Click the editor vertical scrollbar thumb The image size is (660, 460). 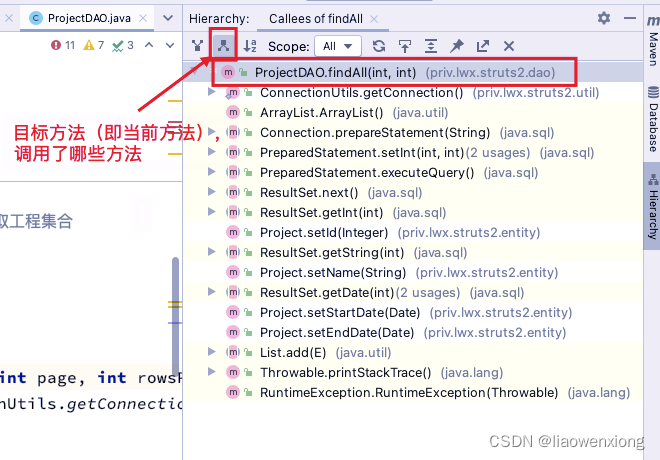pyautogui.click(x=176, y=316)
